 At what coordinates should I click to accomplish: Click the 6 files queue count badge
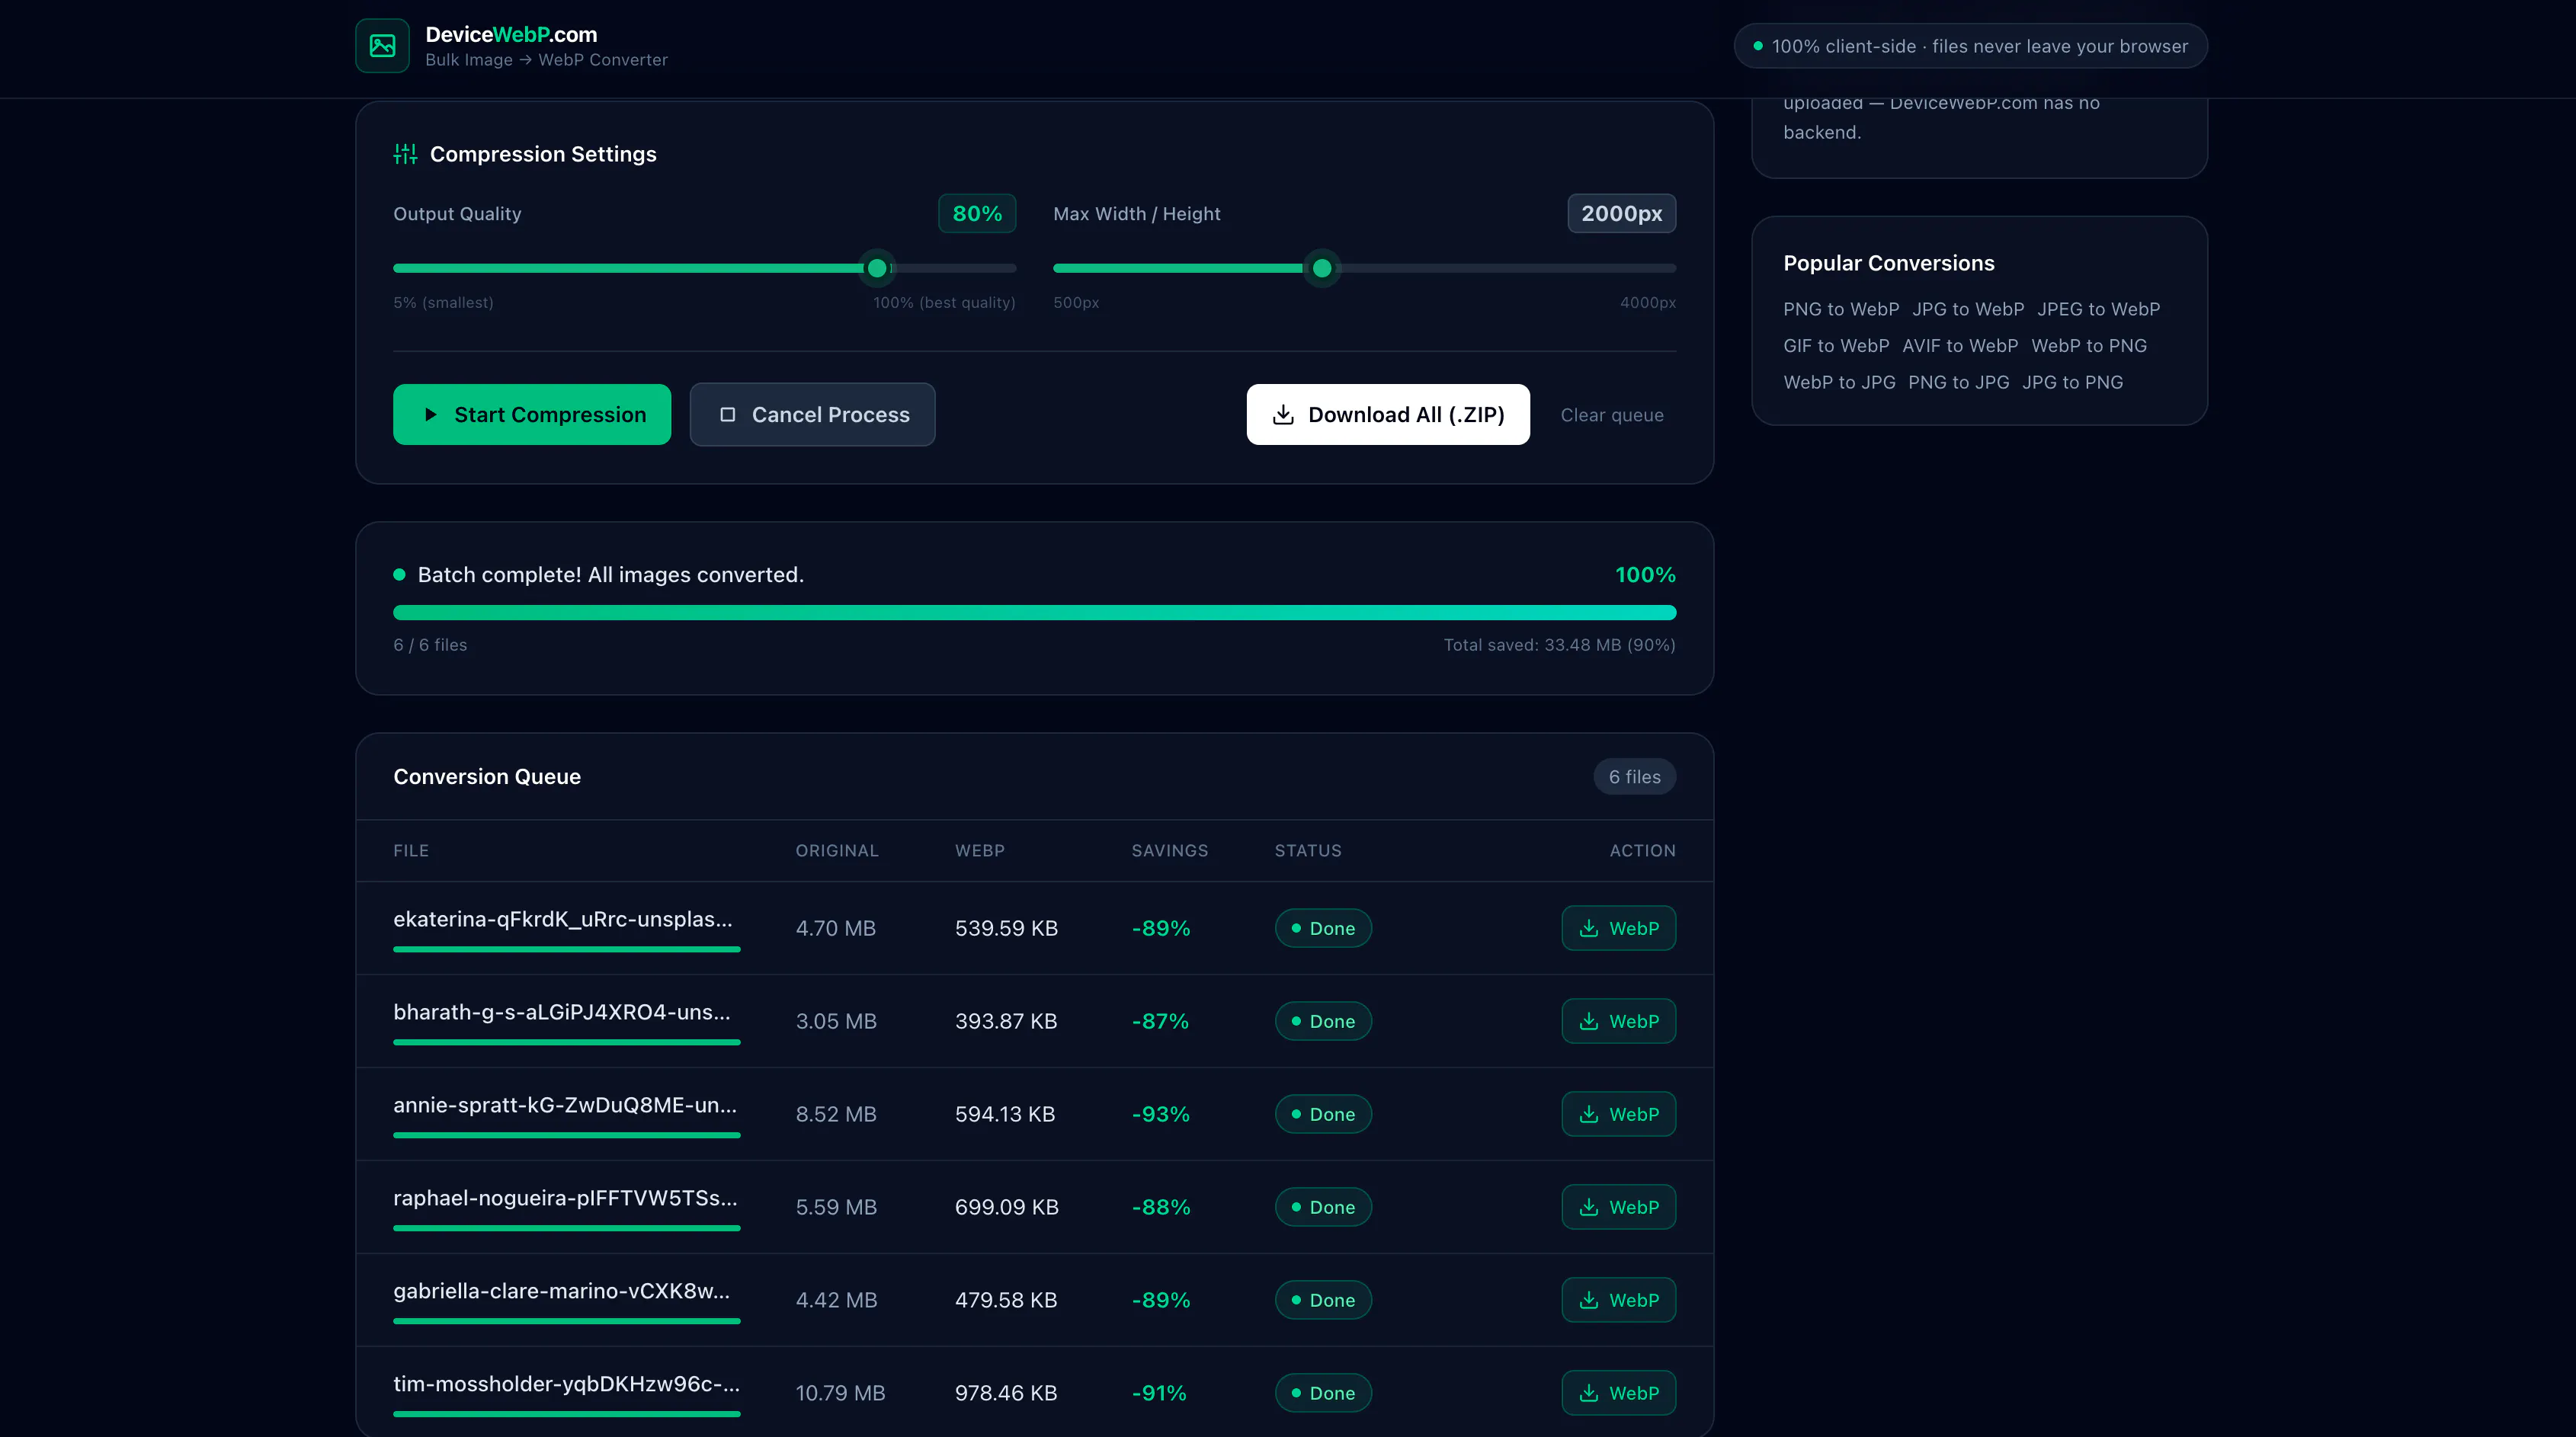pyautogui.click(x=1634, y=777)
